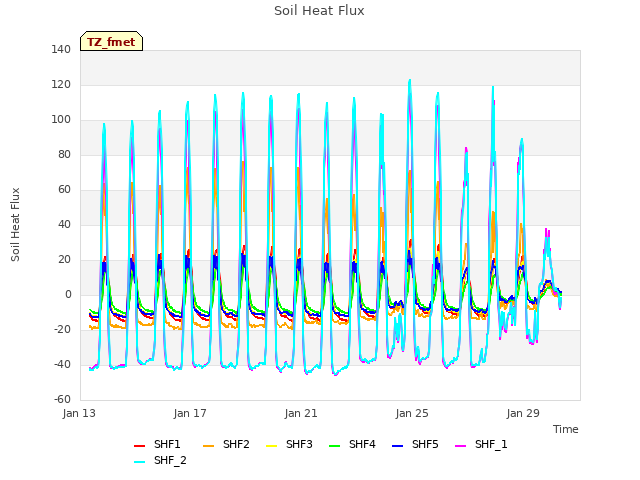Click the 40 y-axis tick label
This screenshot has width=640, height=480.
pyautogui.click(x=64, y=225)
